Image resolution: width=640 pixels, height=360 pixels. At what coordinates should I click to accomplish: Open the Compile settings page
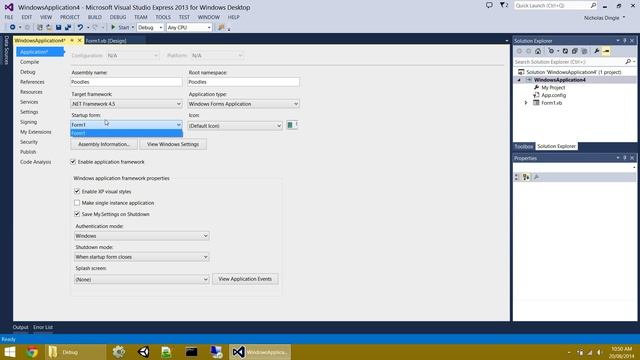coord(29,62)
